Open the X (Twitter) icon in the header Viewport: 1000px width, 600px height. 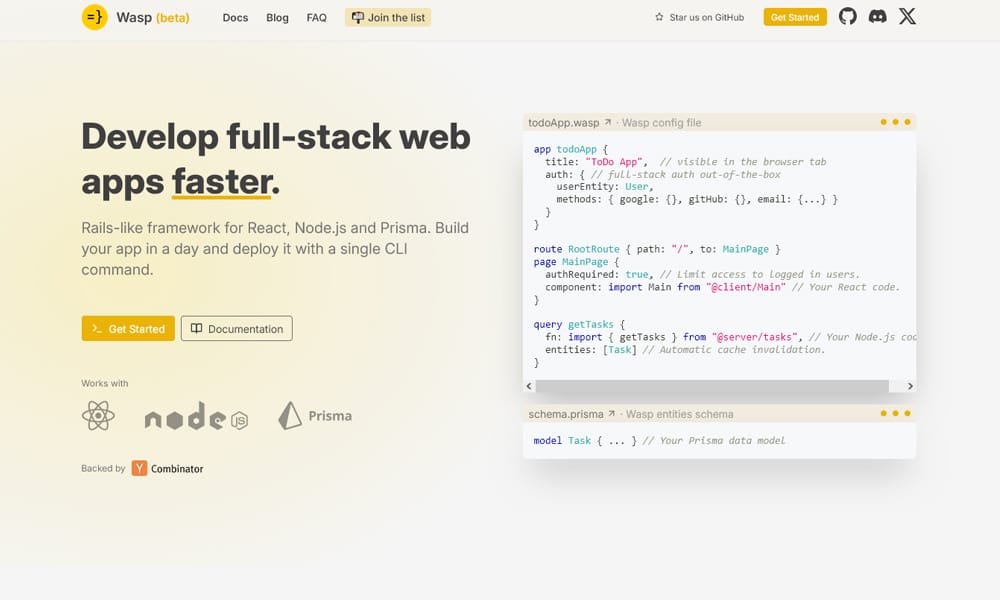click(908, 17)
